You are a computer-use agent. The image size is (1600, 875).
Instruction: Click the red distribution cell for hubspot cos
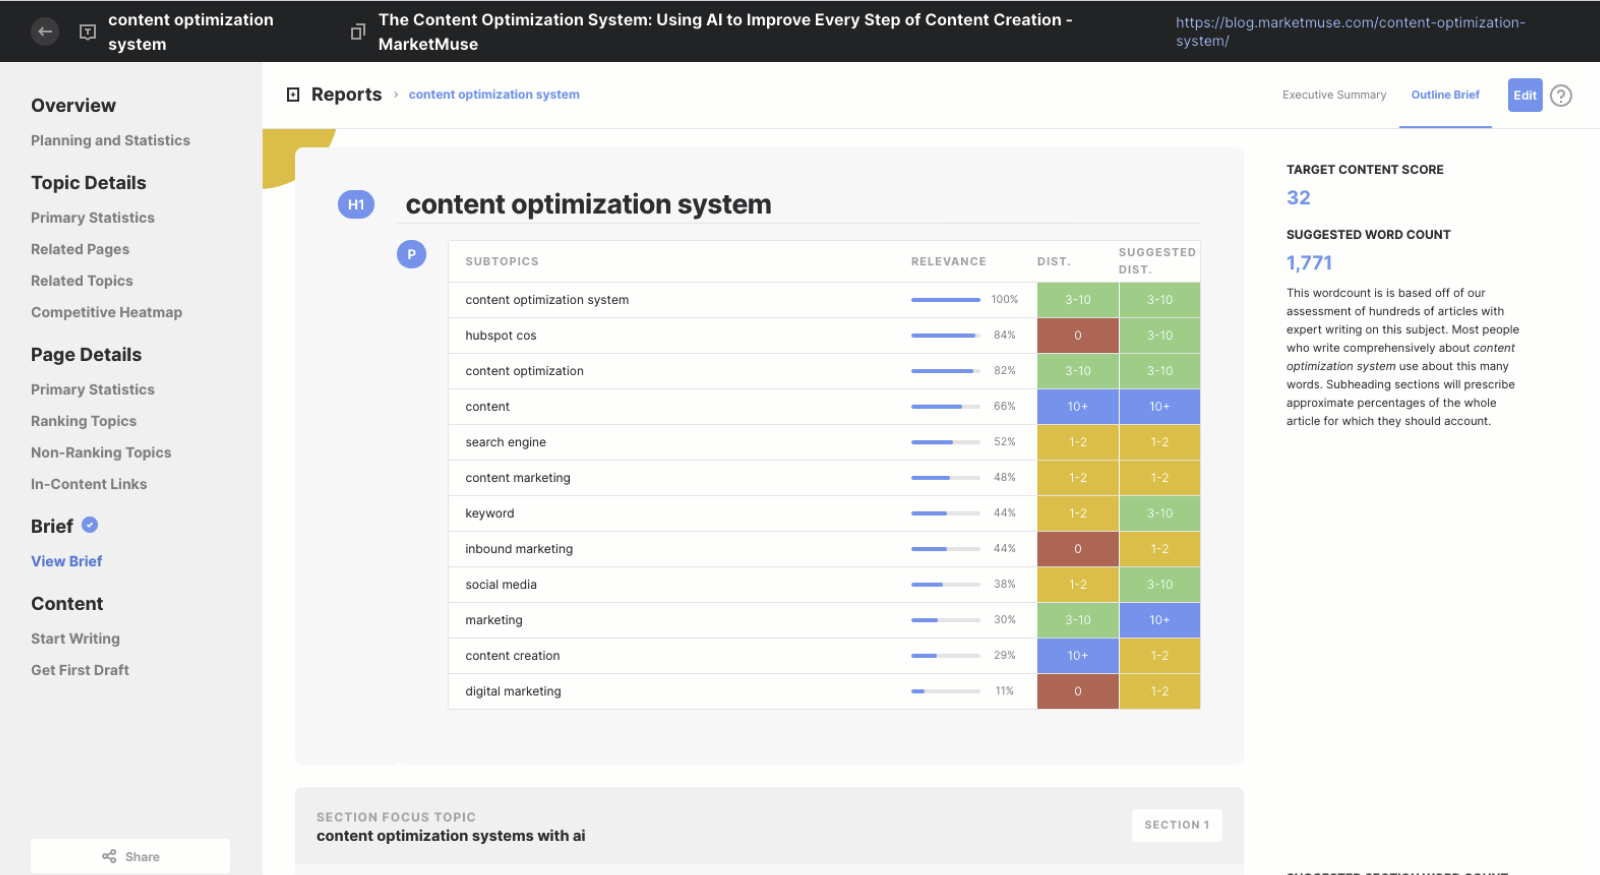tap(1078, 335)
